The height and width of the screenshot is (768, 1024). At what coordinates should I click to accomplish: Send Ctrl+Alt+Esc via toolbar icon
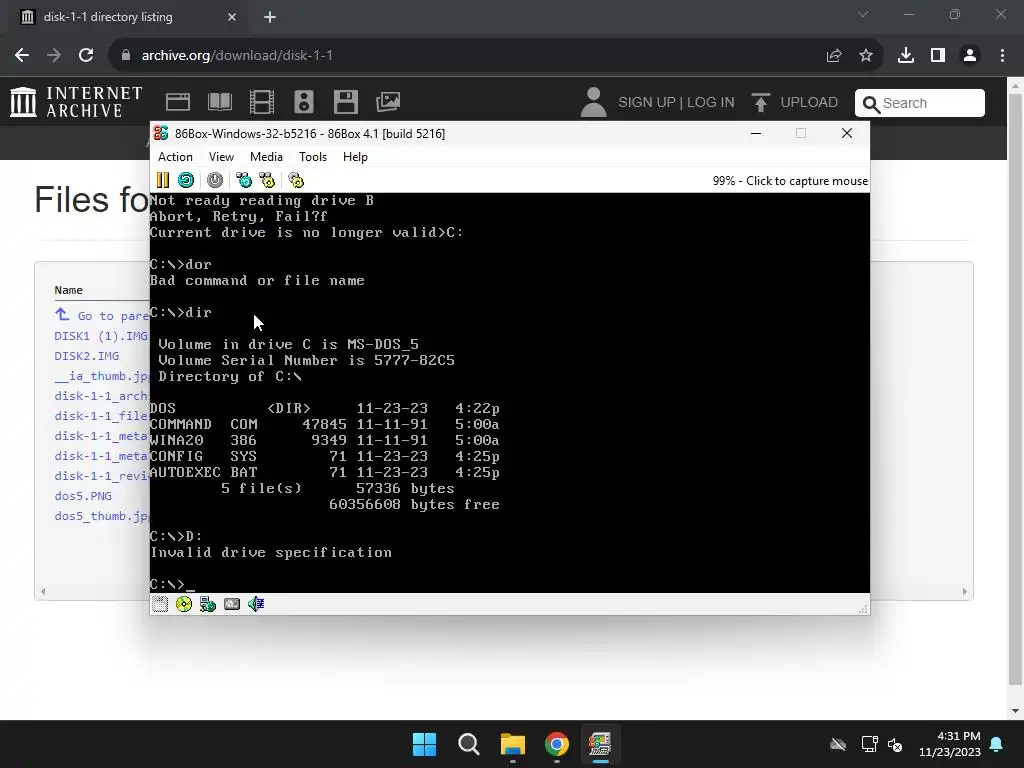click(267, 180)
